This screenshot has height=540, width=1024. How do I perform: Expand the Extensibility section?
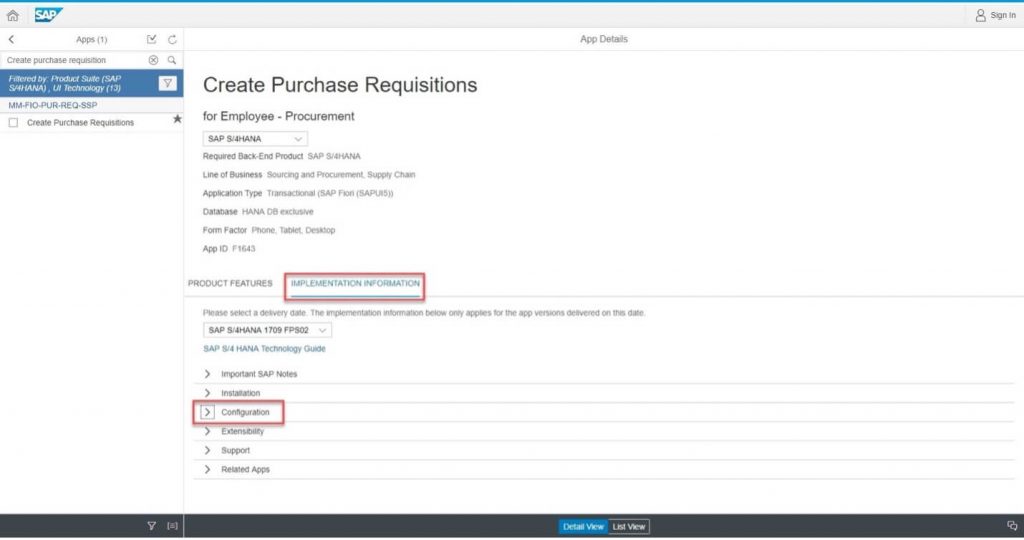coord(207,431)
